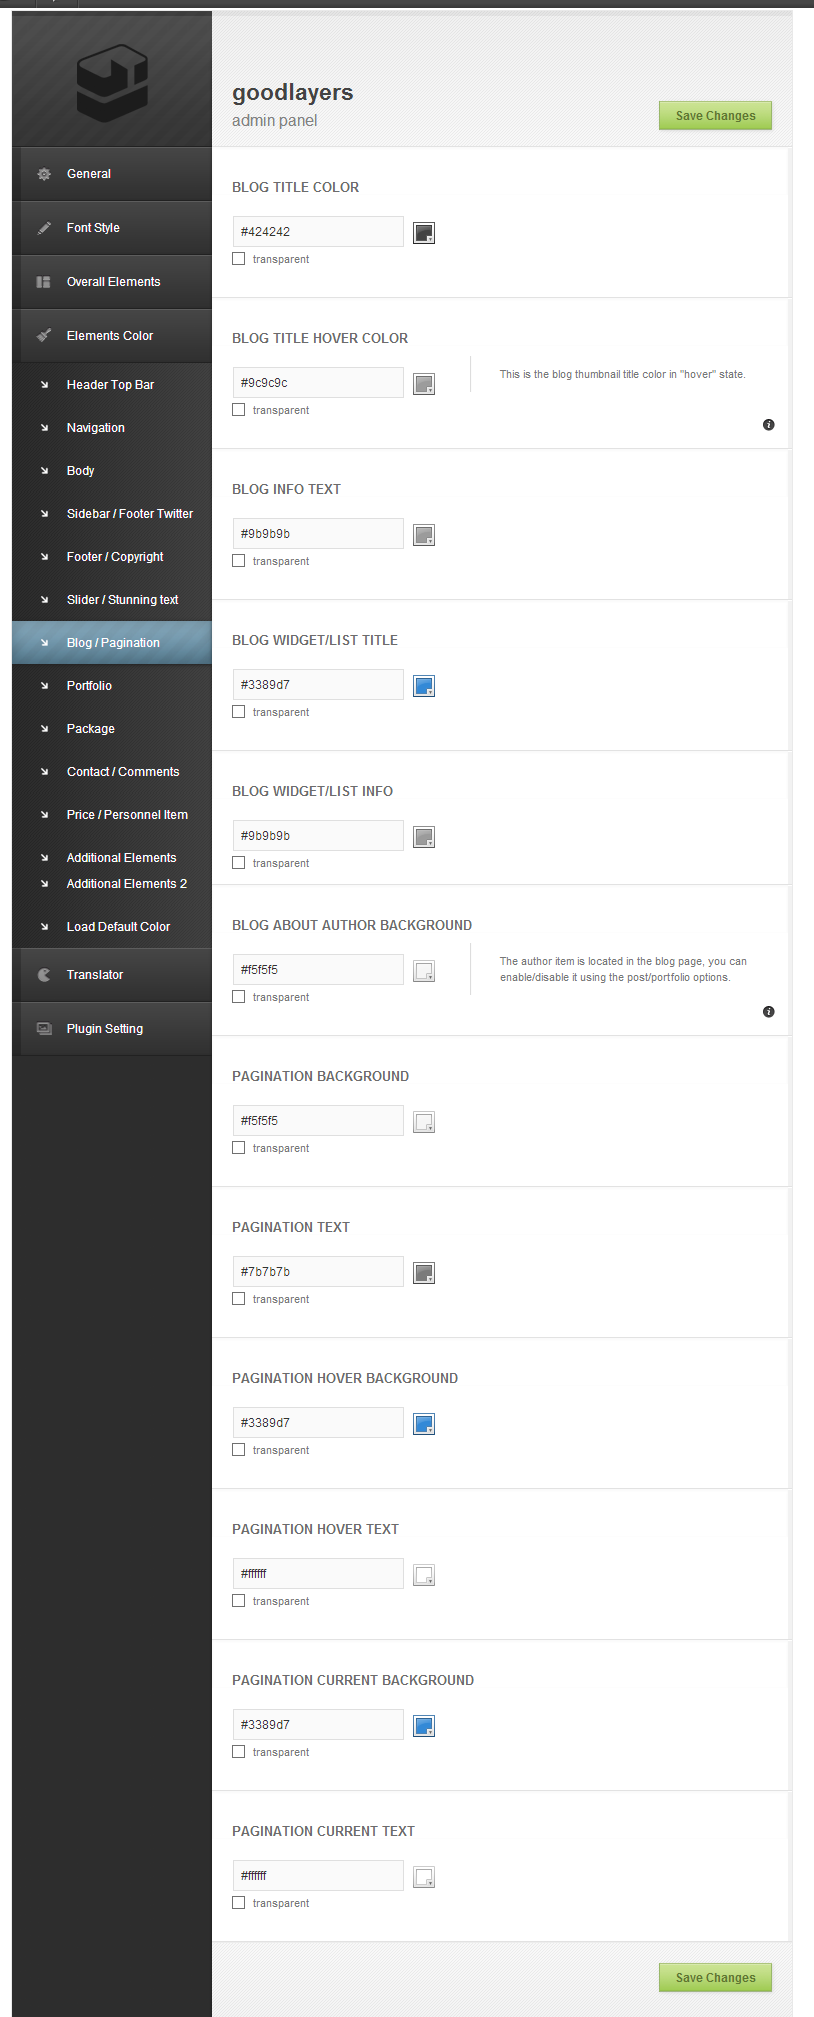
Task: Open the Overall Elements section
Action: [x=112, y=282]
